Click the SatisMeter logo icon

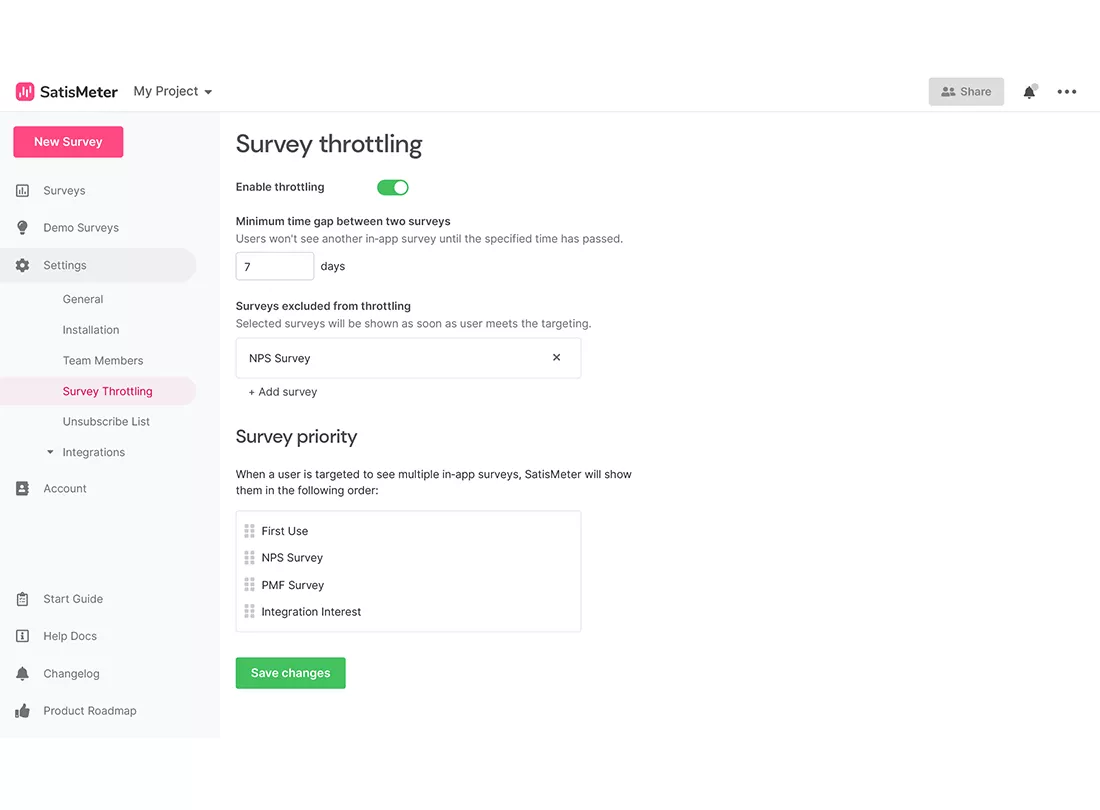[x=25, y=92]
